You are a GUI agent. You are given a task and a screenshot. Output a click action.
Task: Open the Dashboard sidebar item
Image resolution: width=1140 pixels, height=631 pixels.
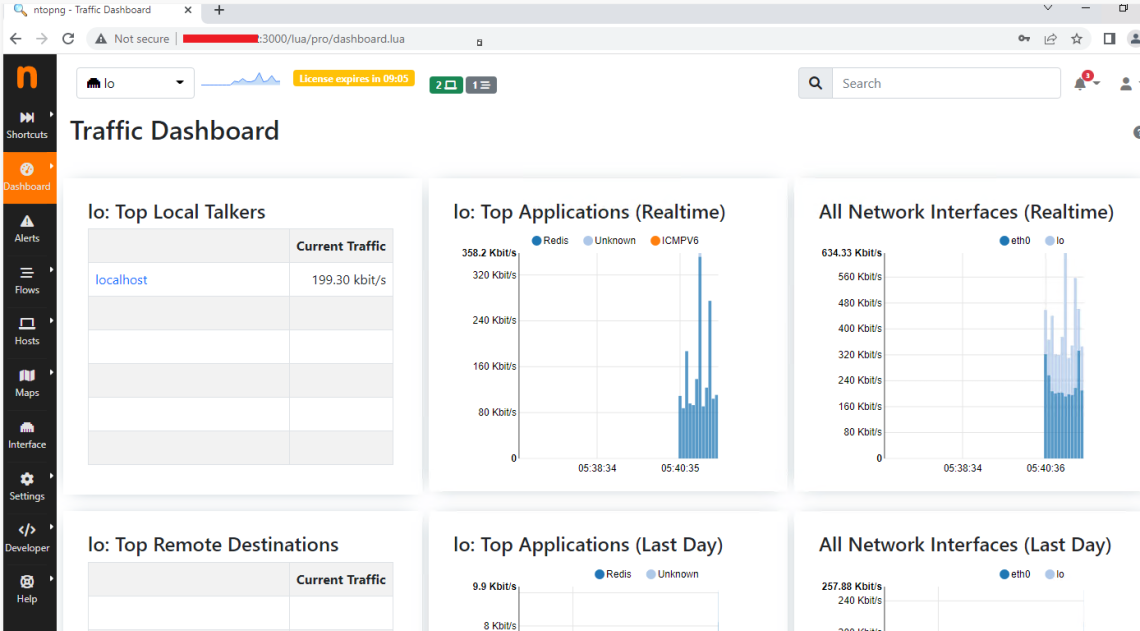coord(28,177)
